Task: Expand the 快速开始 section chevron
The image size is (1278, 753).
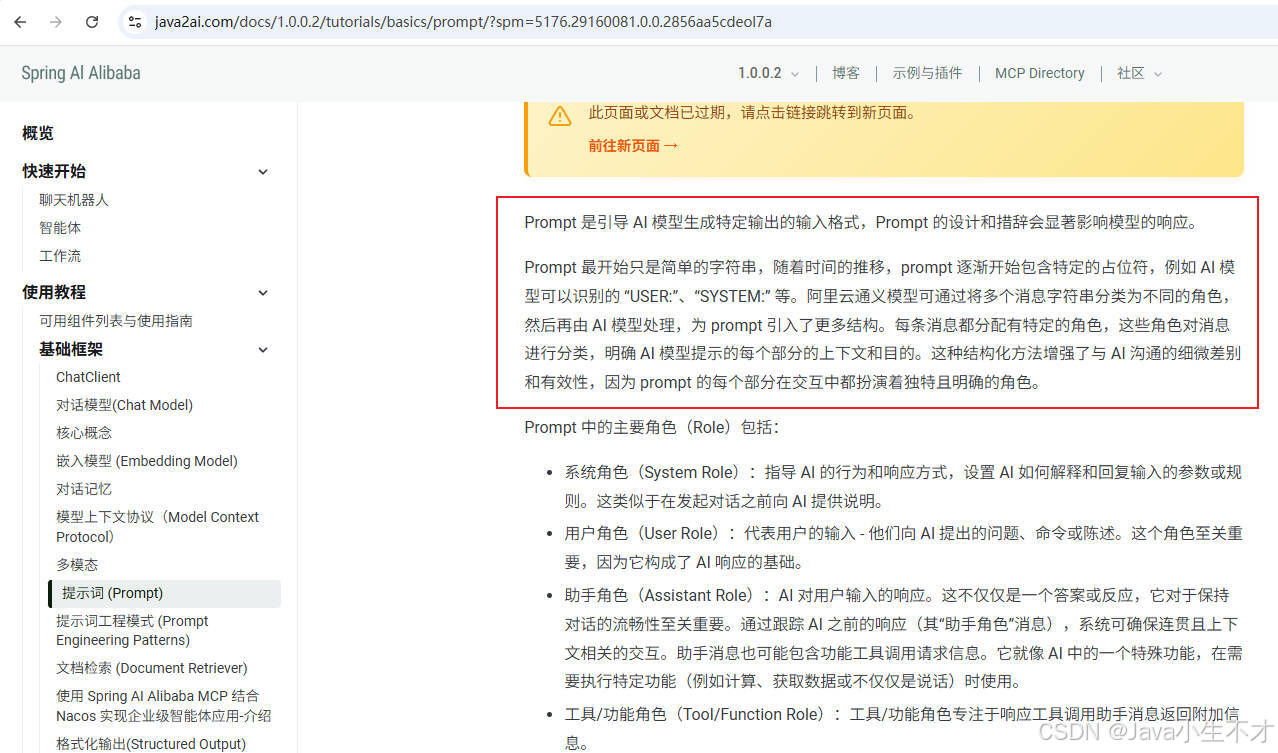Action: click(262, 171)
